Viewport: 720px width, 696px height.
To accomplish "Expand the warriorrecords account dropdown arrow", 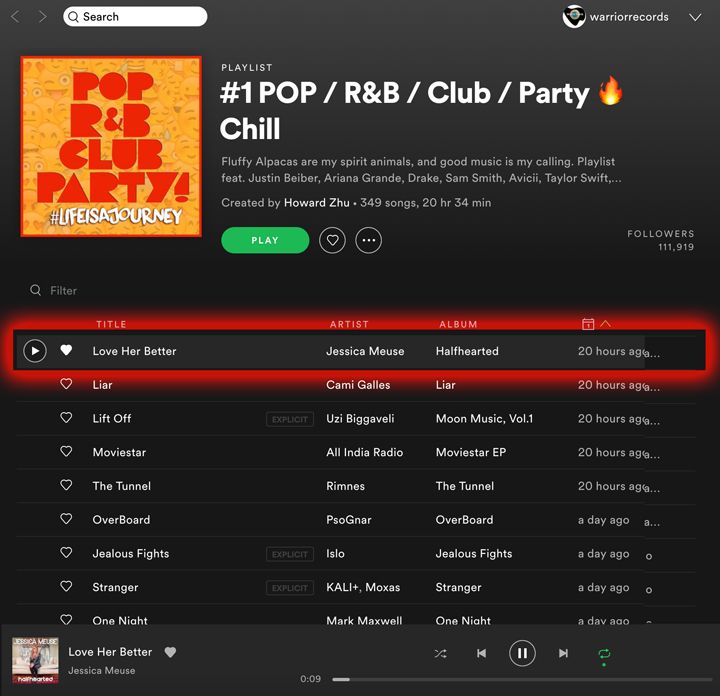I will (x=695, y=17).
